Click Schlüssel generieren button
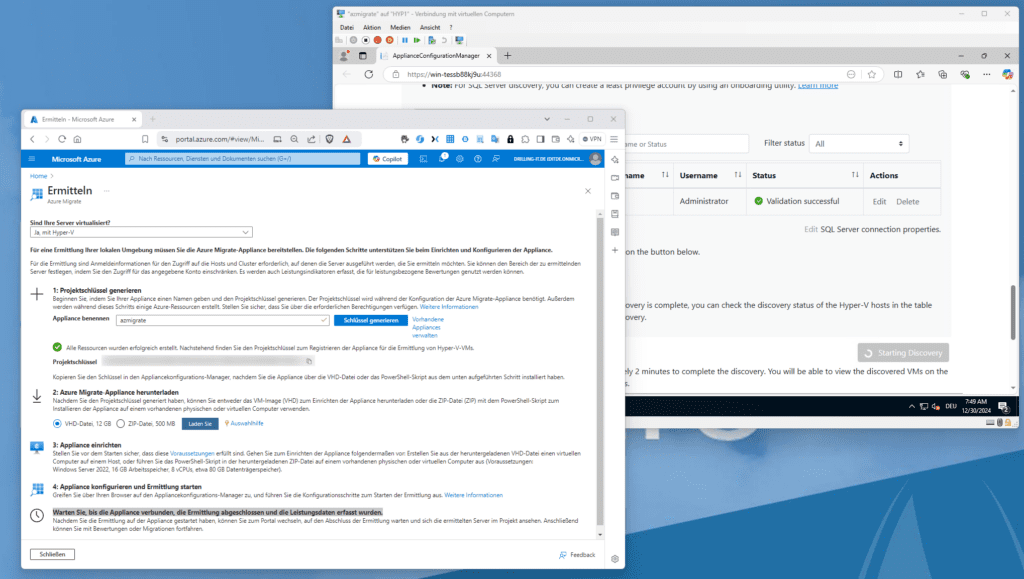This screenshot has width=1024, height=579. click(370, 321)
